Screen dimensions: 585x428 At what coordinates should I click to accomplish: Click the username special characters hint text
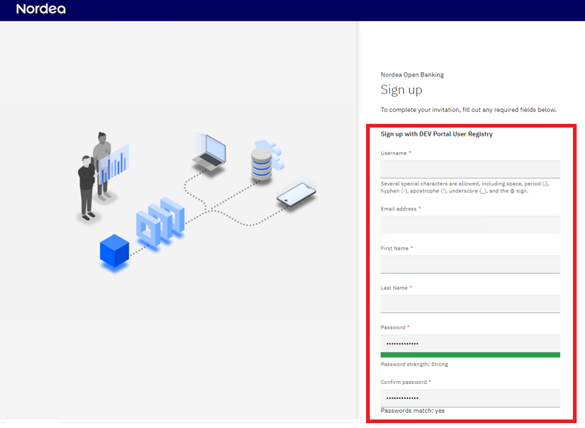(464, 187)
